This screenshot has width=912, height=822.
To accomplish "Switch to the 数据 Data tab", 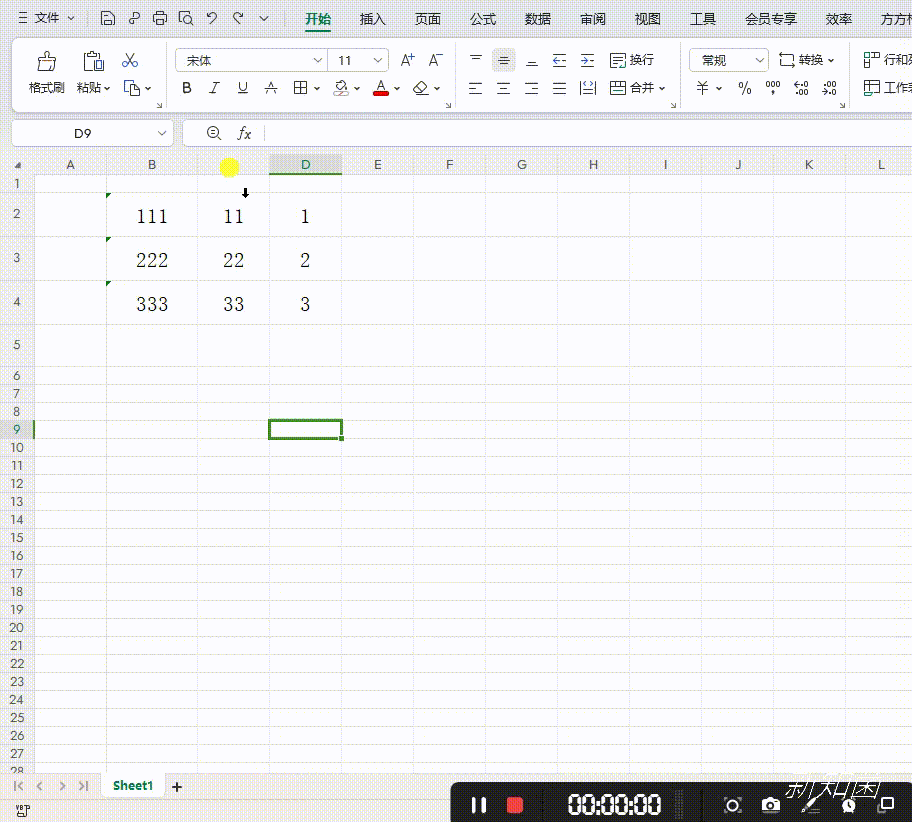I will tap(537, 19).
